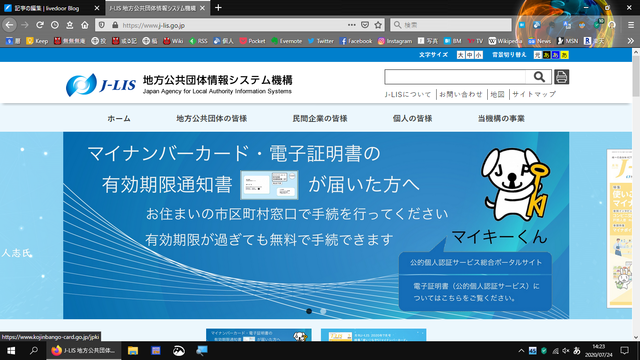
Task: Open the Wikipedia bookmark
Action: click(505, 41)
